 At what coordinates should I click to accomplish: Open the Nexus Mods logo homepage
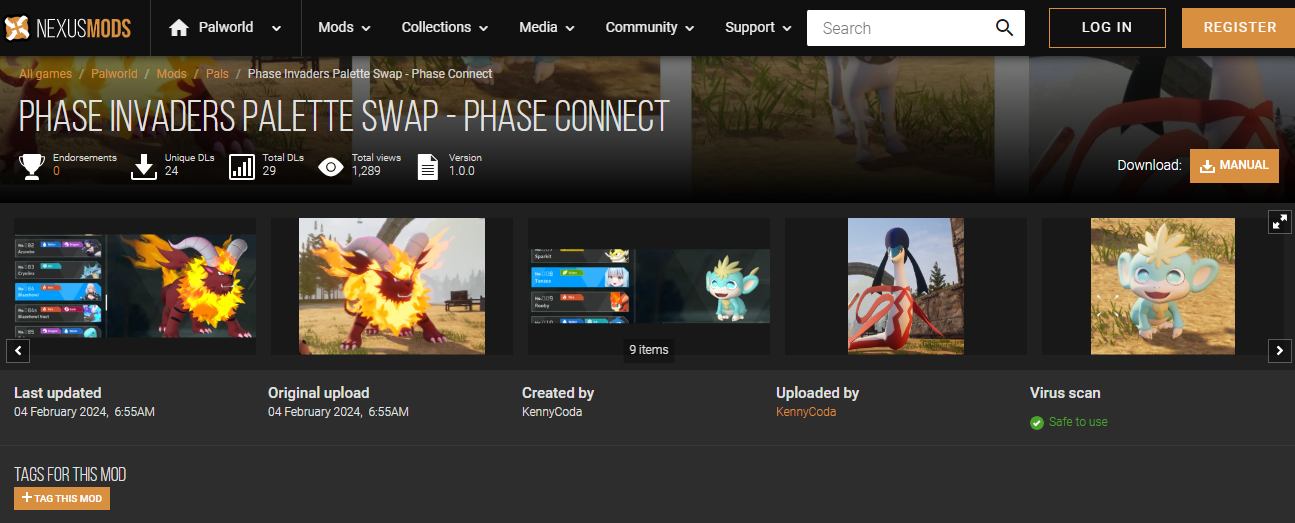(68, 28)
